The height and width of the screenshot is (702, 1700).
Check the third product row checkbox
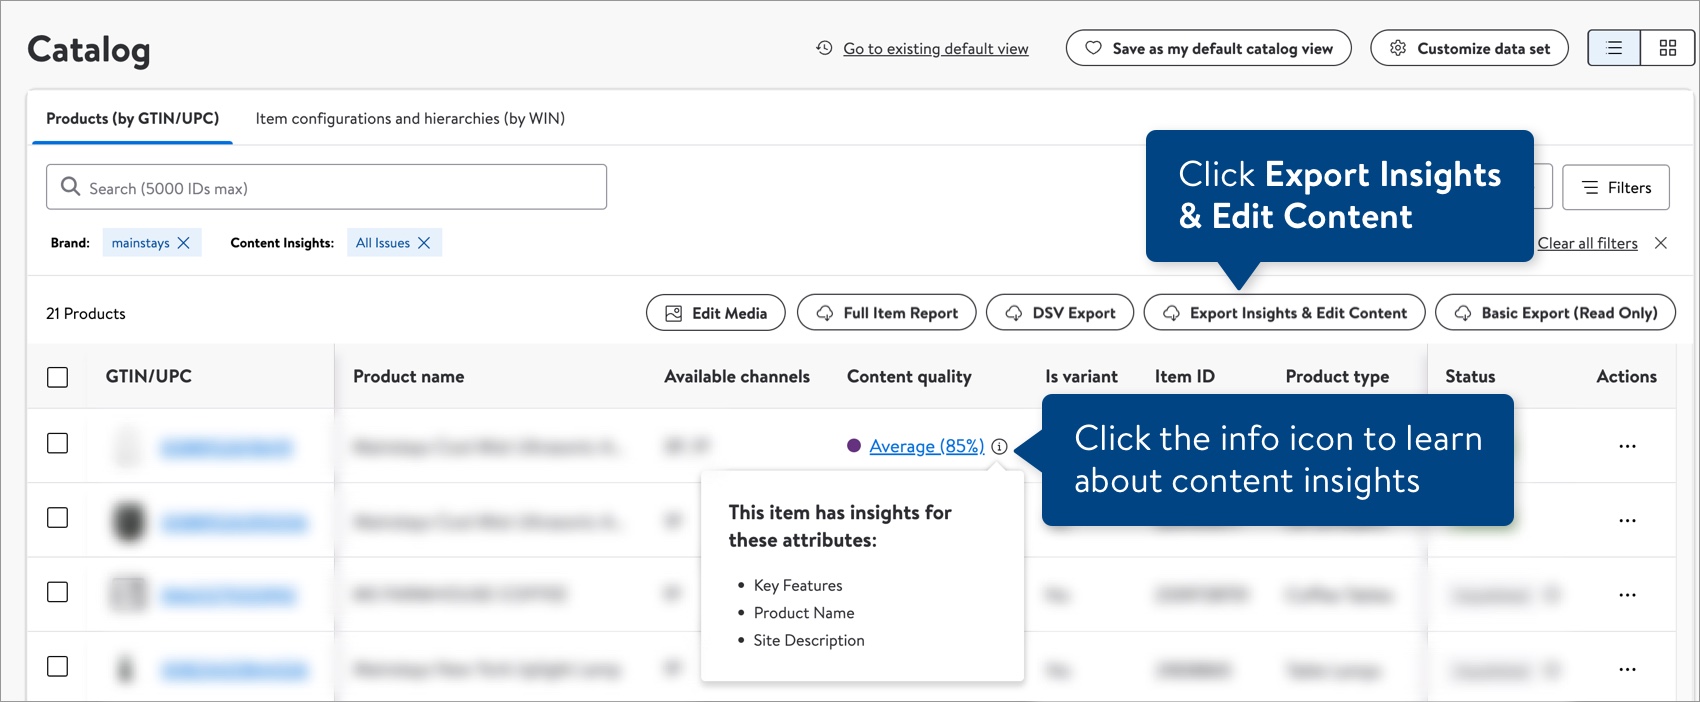(58, 592)
